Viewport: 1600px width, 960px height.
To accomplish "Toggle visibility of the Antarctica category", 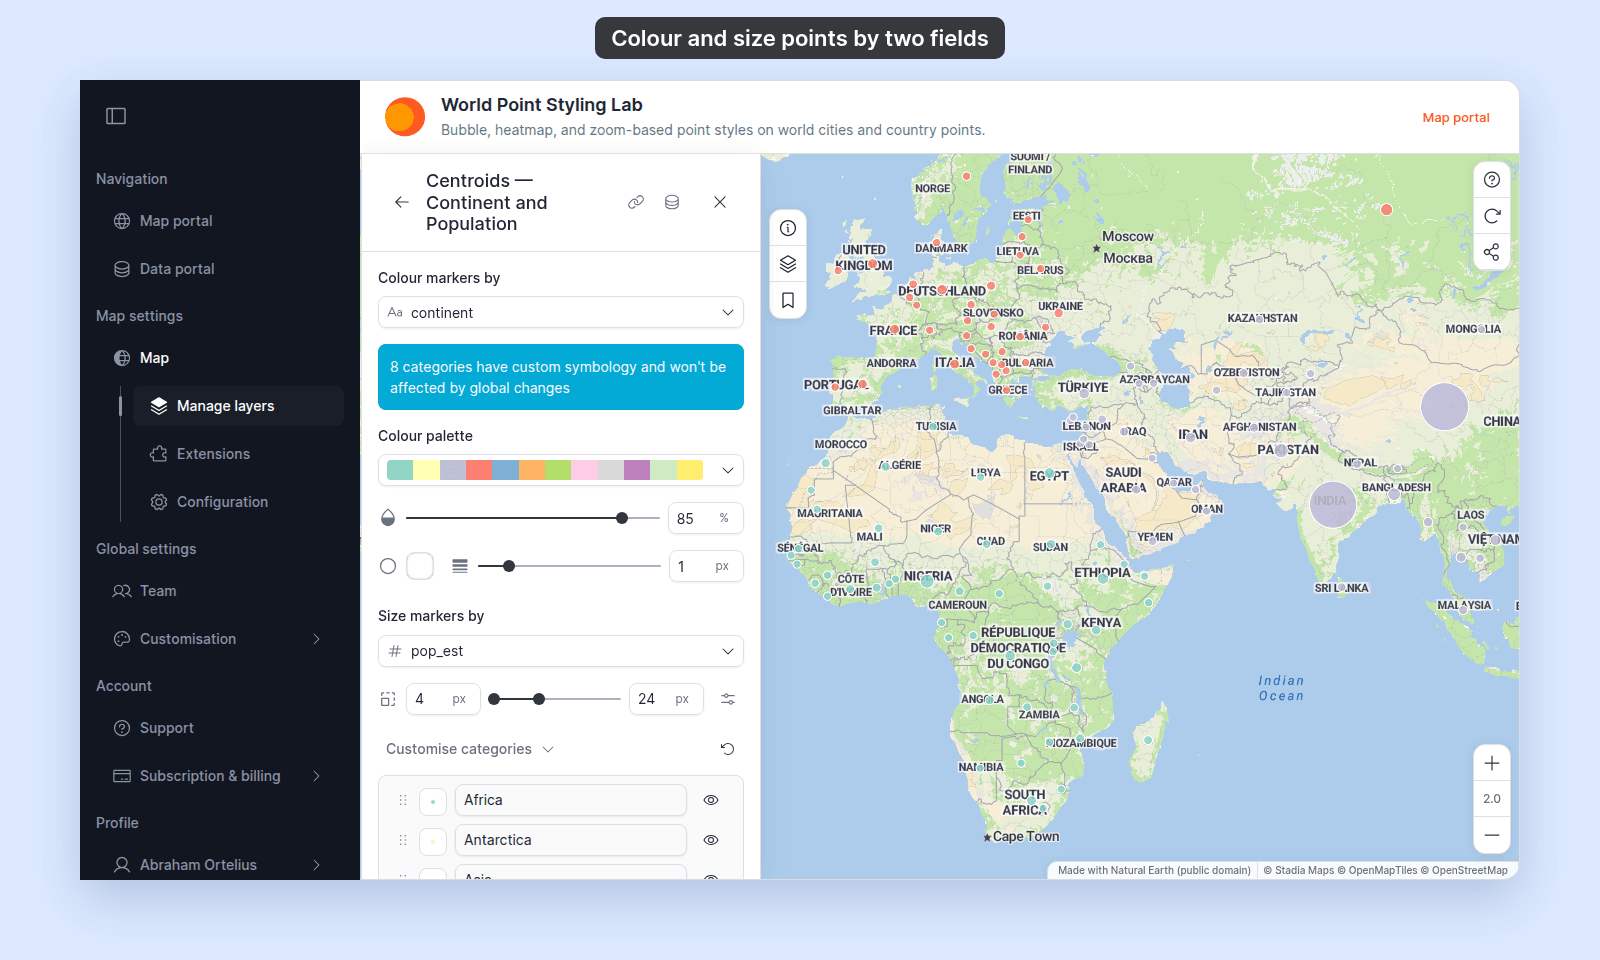I will pos(711,840).
